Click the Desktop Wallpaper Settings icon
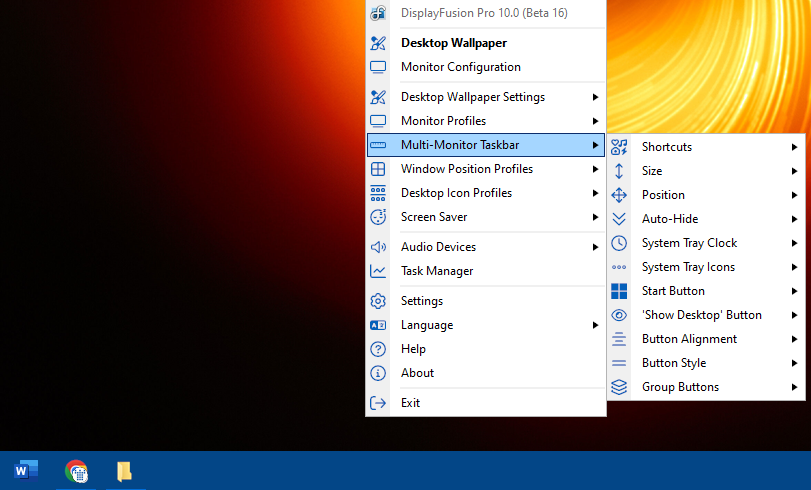Image resolution: width=811 pixels, height=490 pixels. pyautogui.click(x=378, y=97)
